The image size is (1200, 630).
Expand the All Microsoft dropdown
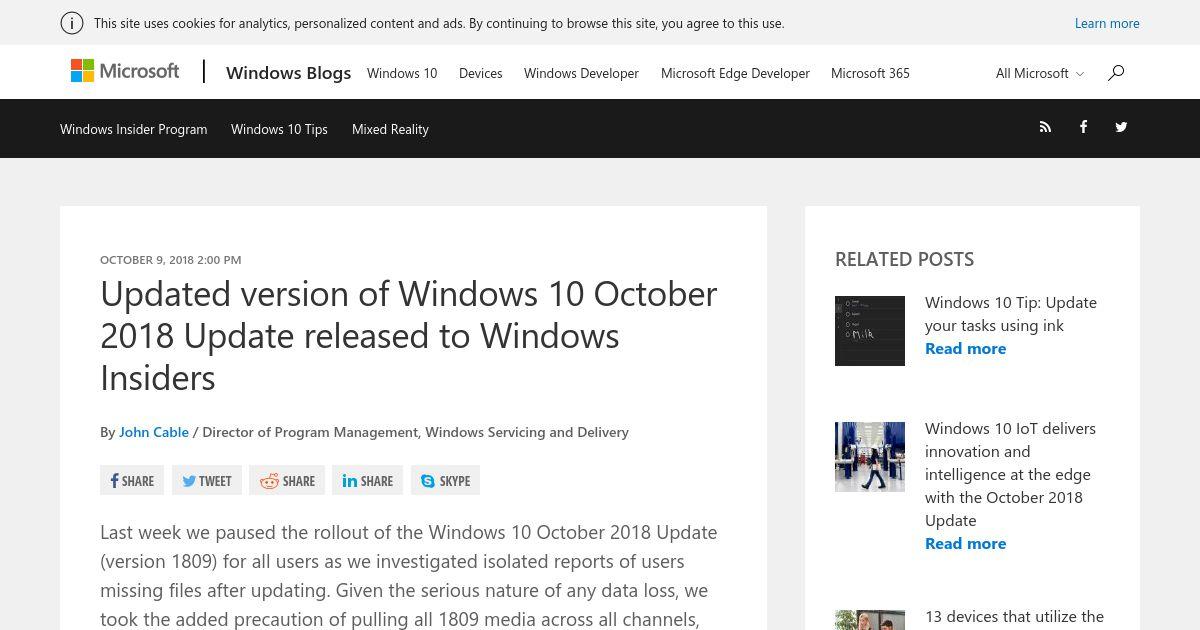(x=1040, y=73)
